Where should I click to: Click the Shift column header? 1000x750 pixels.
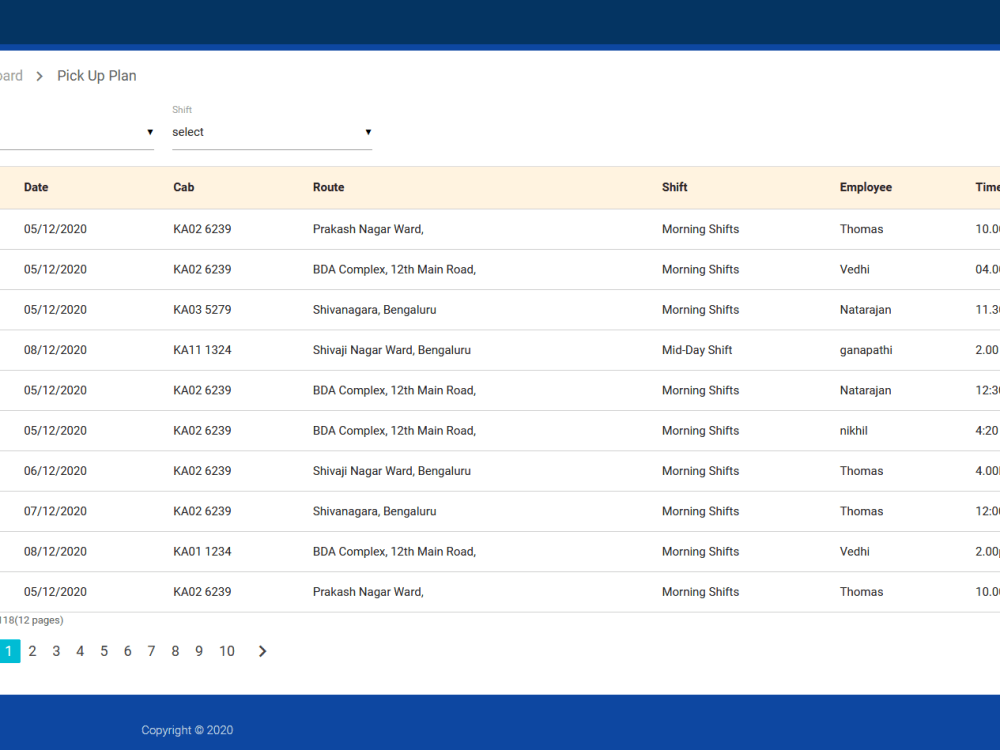[x=675, y=188]
